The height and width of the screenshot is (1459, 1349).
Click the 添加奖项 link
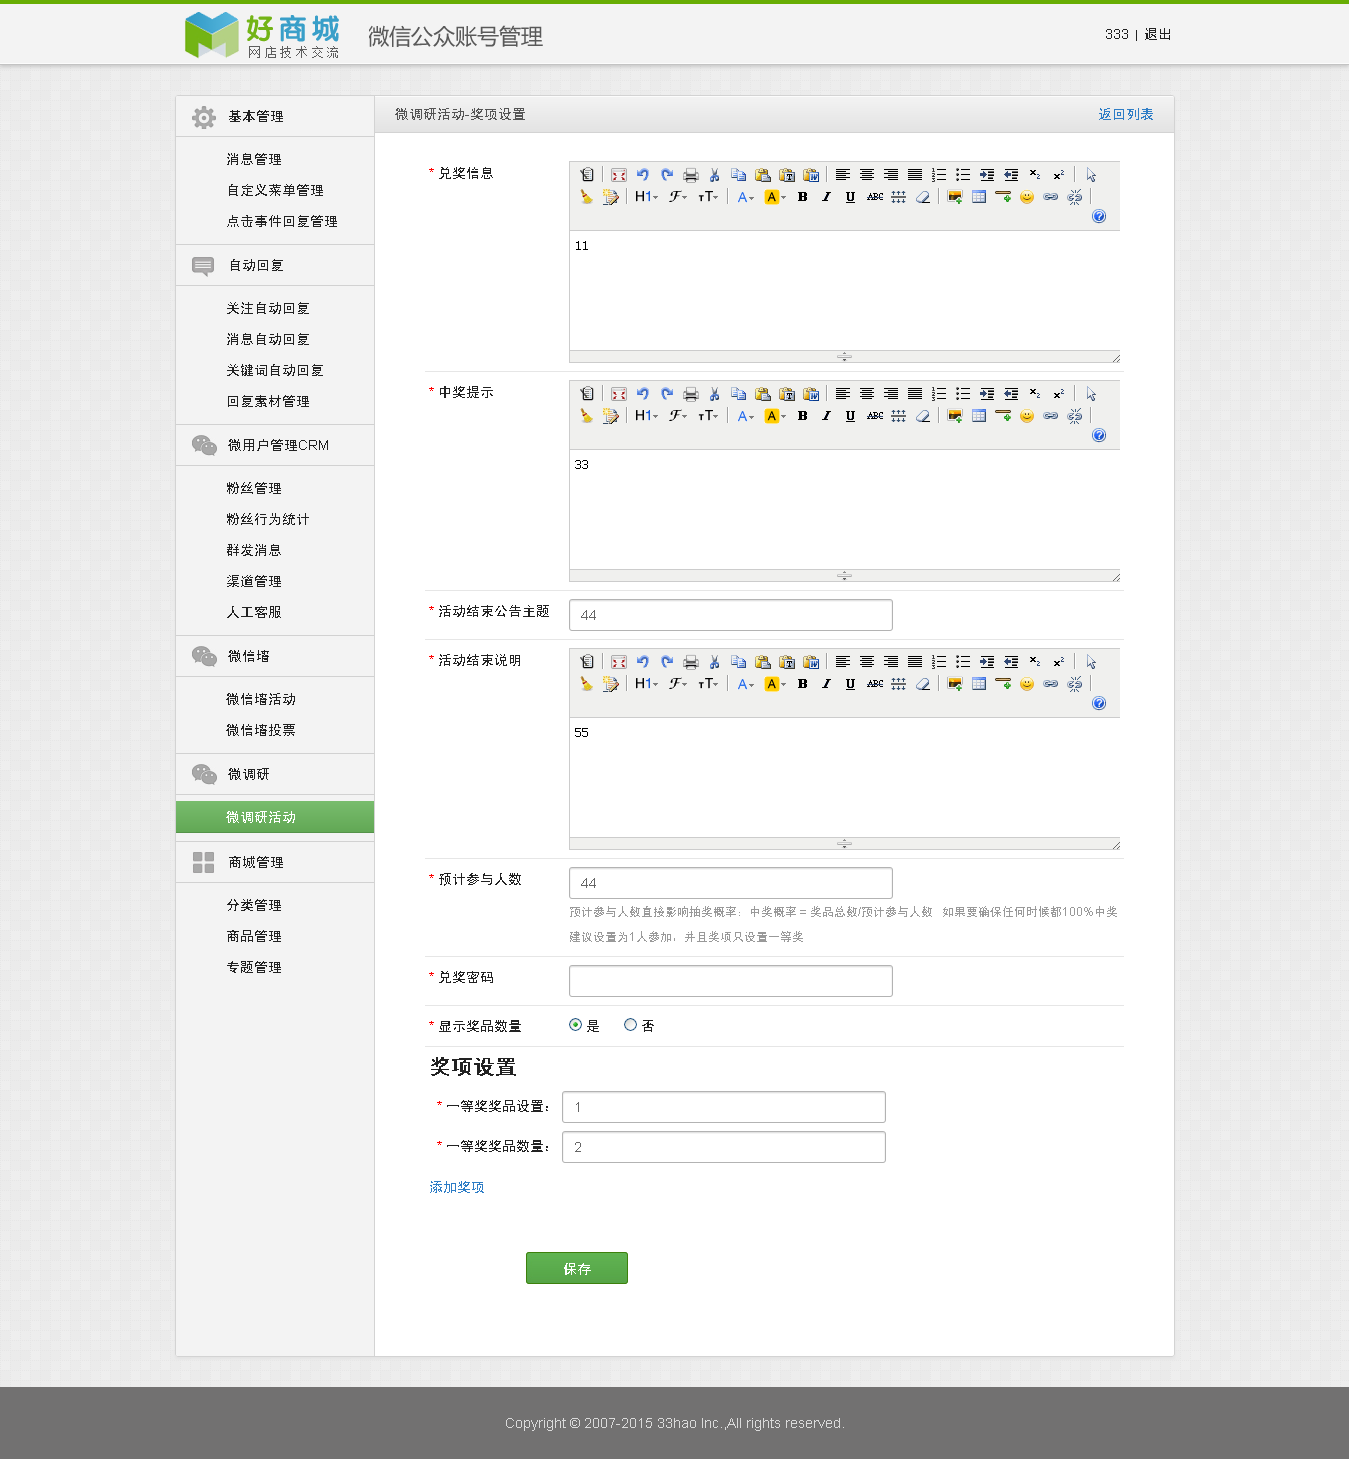(x=457, y=1188)
